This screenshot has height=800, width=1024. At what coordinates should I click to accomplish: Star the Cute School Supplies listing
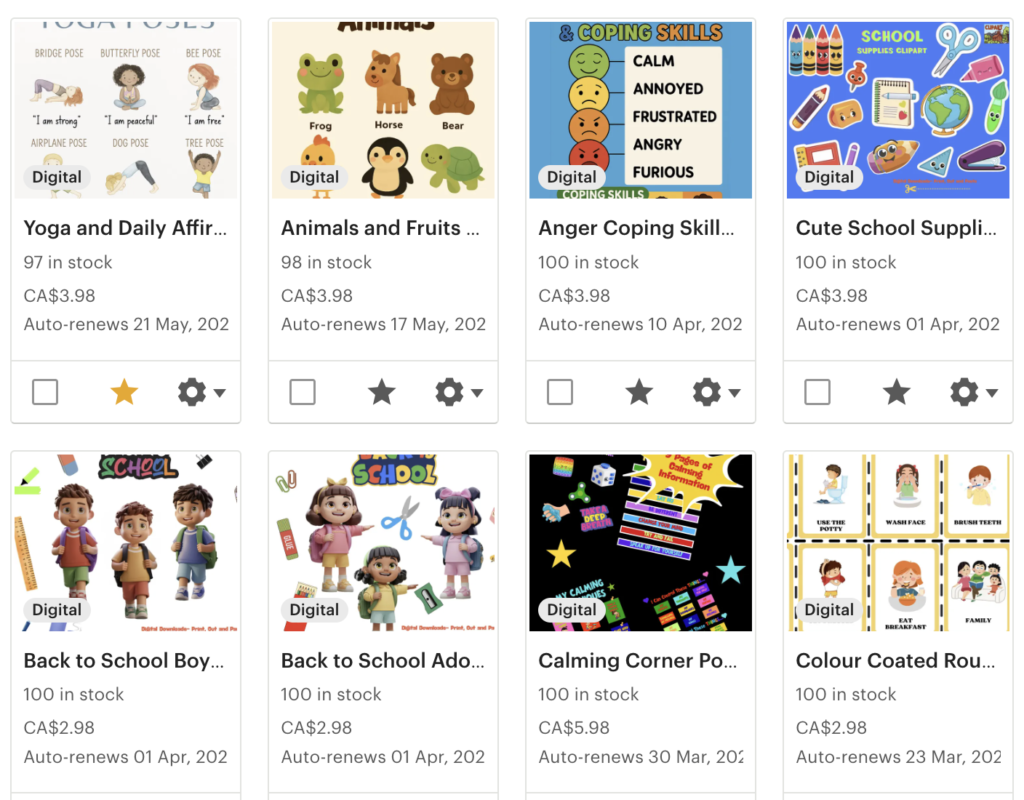896,392
